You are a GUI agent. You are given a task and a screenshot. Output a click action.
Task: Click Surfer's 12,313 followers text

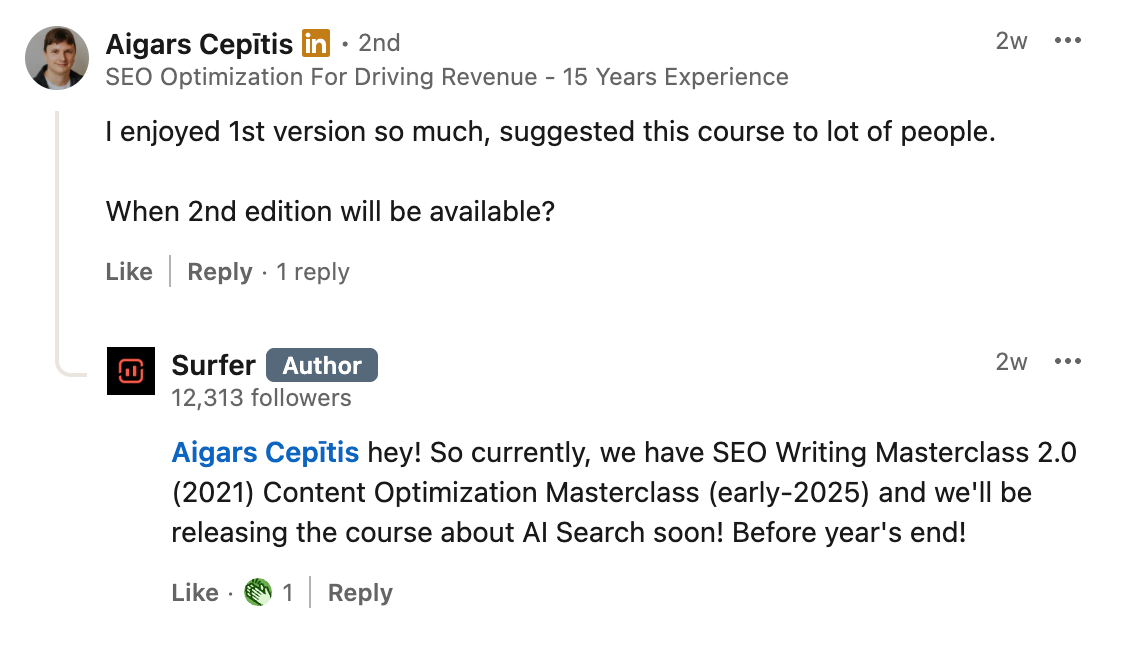tap(261, 398)
